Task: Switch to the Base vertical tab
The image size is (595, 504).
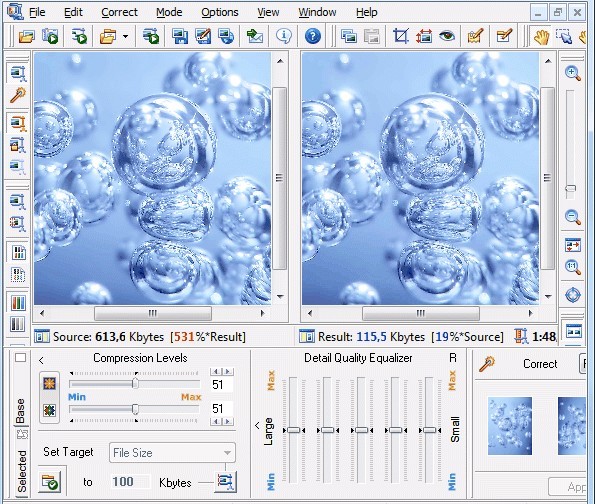Action: [21, 411]
